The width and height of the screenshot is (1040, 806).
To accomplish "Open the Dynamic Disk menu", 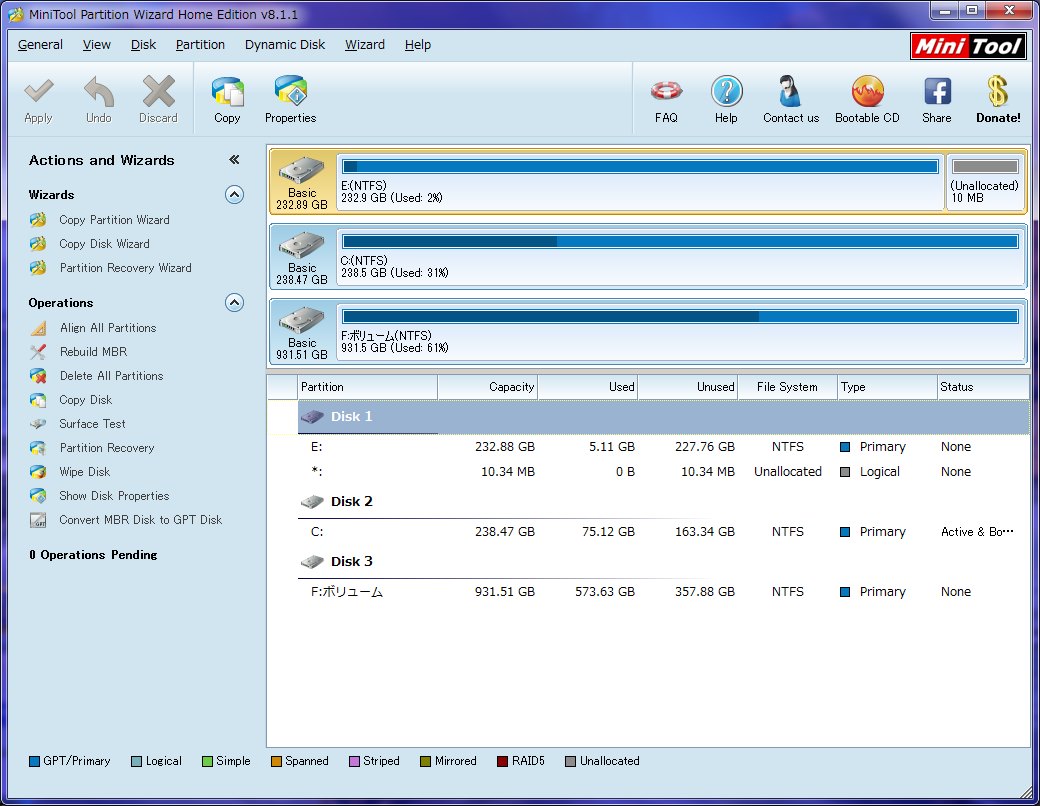I will [285, 45].
